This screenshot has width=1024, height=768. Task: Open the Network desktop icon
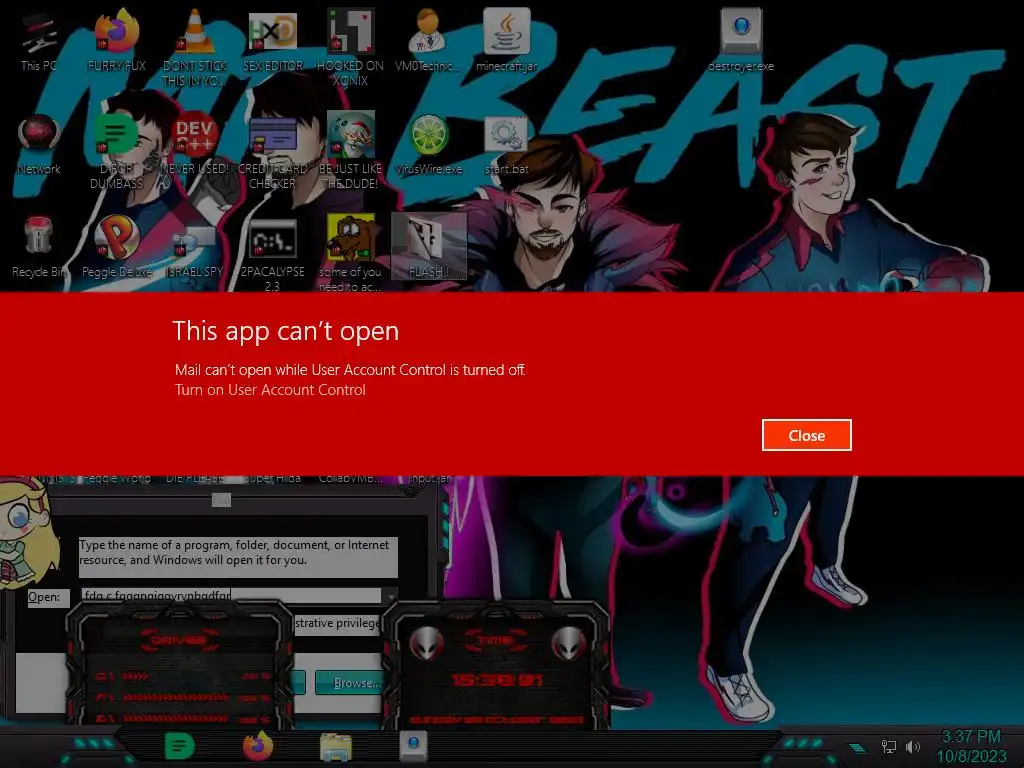tap(39, 145)
